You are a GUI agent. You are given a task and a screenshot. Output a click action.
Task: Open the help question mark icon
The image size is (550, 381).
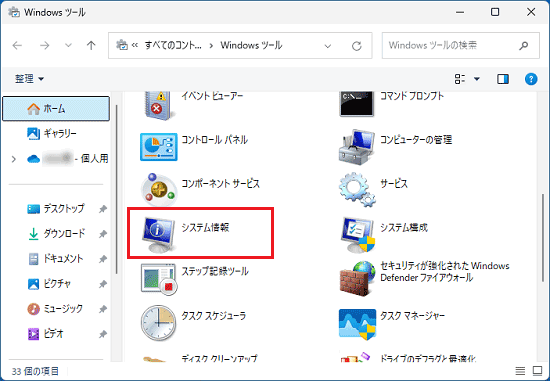(531, 79)
